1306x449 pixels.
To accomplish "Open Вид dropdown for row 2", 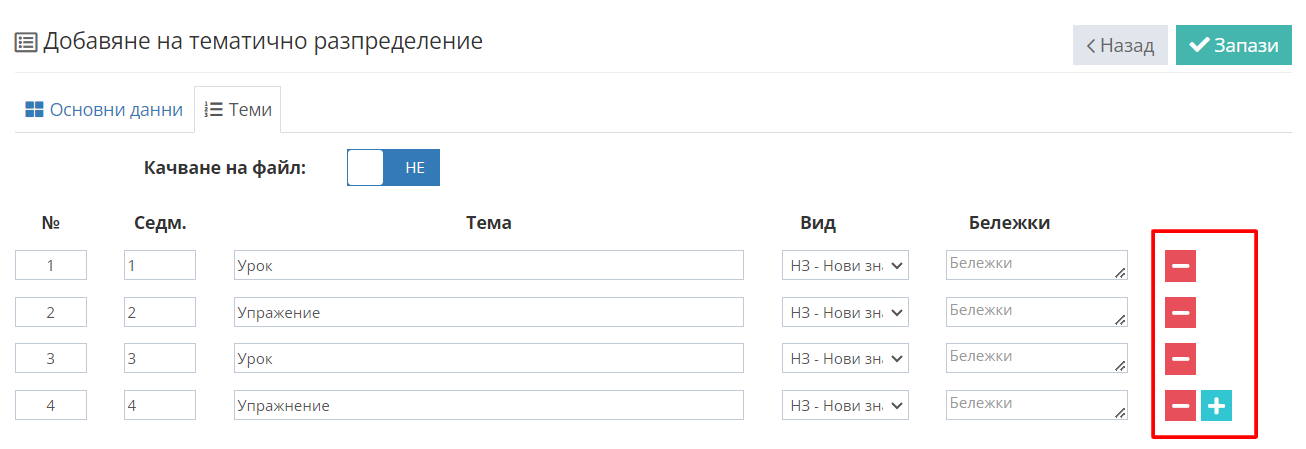I will coord(845,312).
